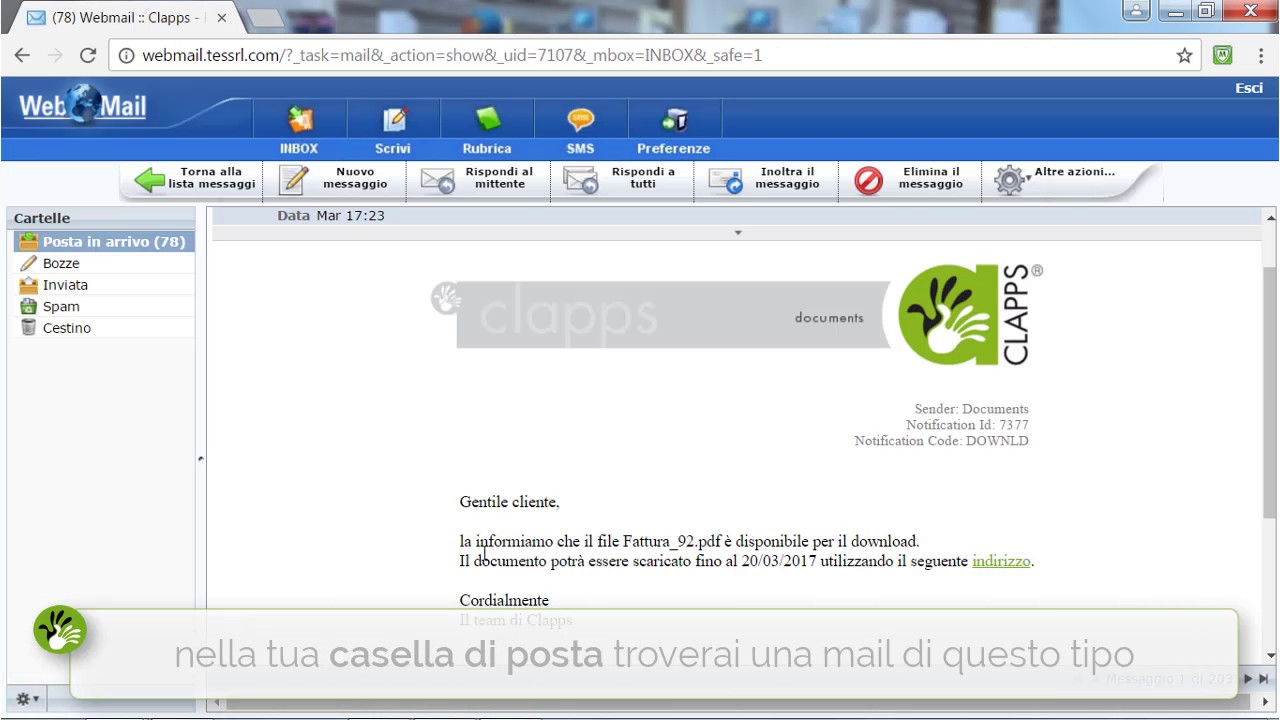Image resolution: width=1280 pixels, height=720 pixels.
Task: Follow the green indirizzo download link
Action: point(1001,561)
